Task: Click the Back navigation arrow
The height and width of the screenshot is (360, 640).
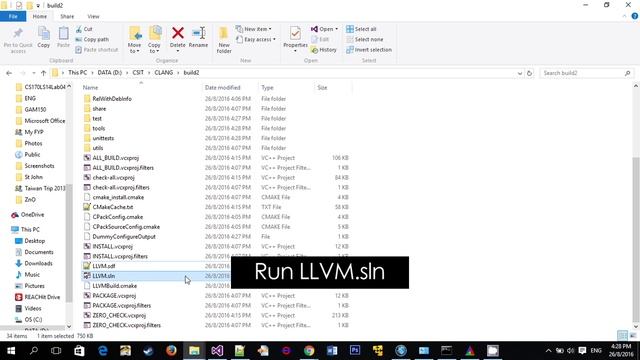Action: click(9, 73)
